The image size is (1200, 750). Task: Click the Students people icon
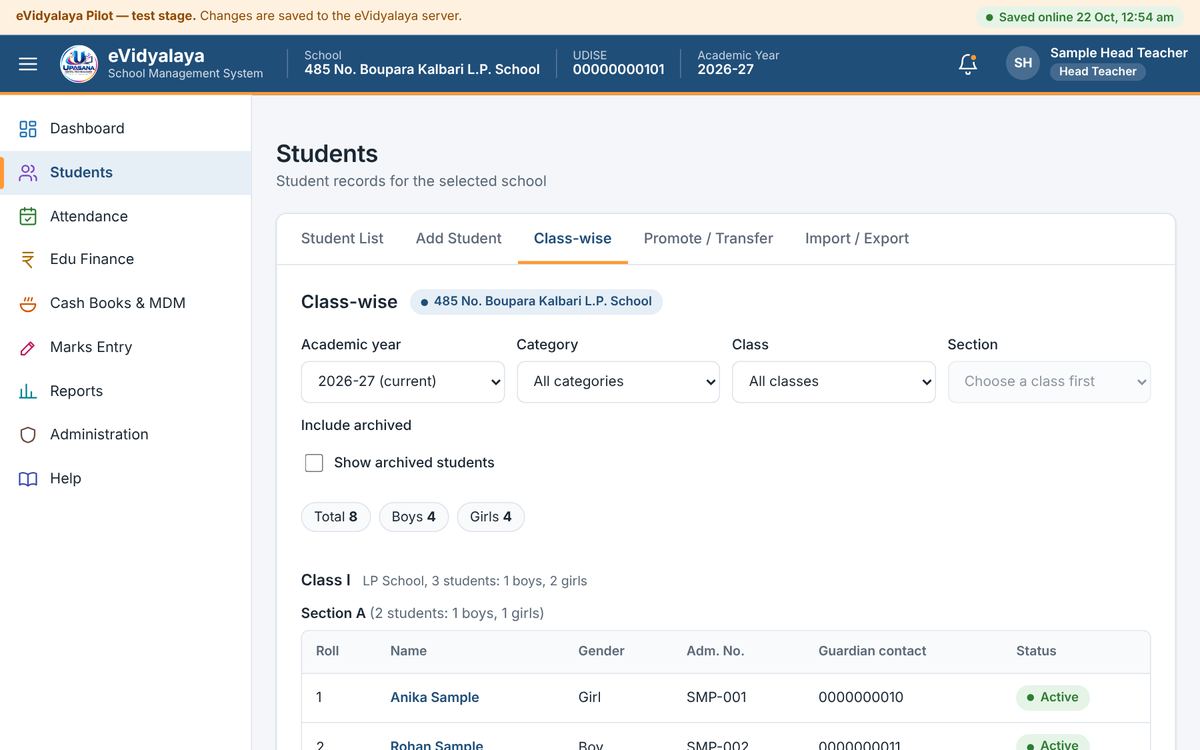click(x=28, y=173)
